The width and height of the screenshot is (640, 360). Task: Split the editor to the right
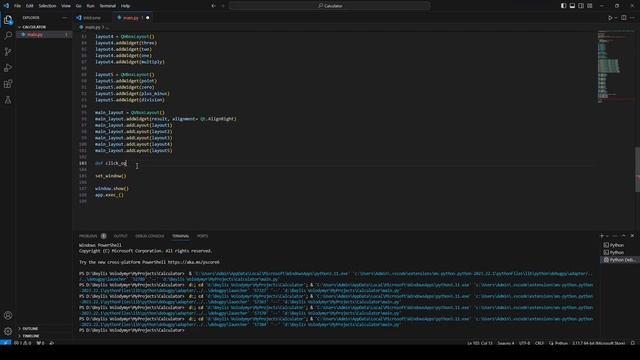point(624,18)
